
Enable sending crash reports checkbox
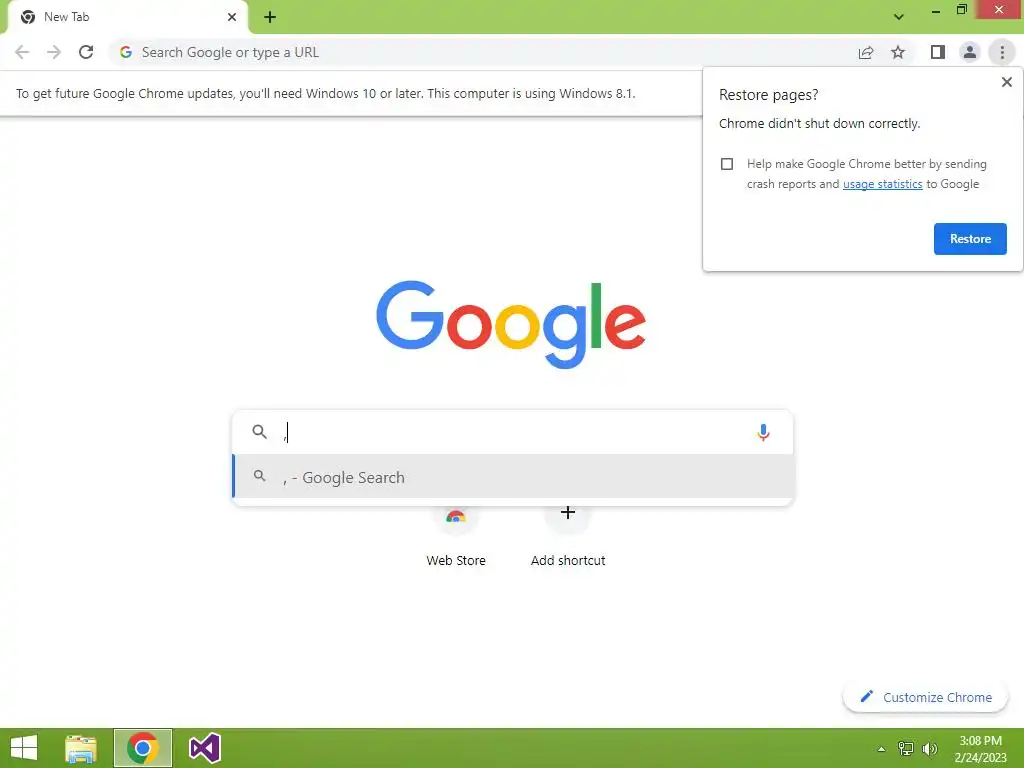(x=727, y=164)
